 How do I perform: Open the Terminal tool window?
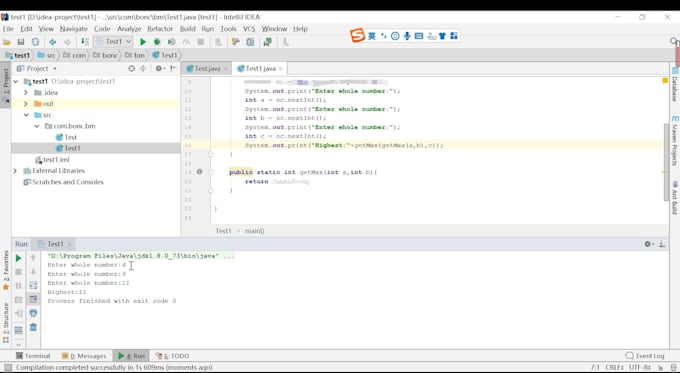[33, 356]
